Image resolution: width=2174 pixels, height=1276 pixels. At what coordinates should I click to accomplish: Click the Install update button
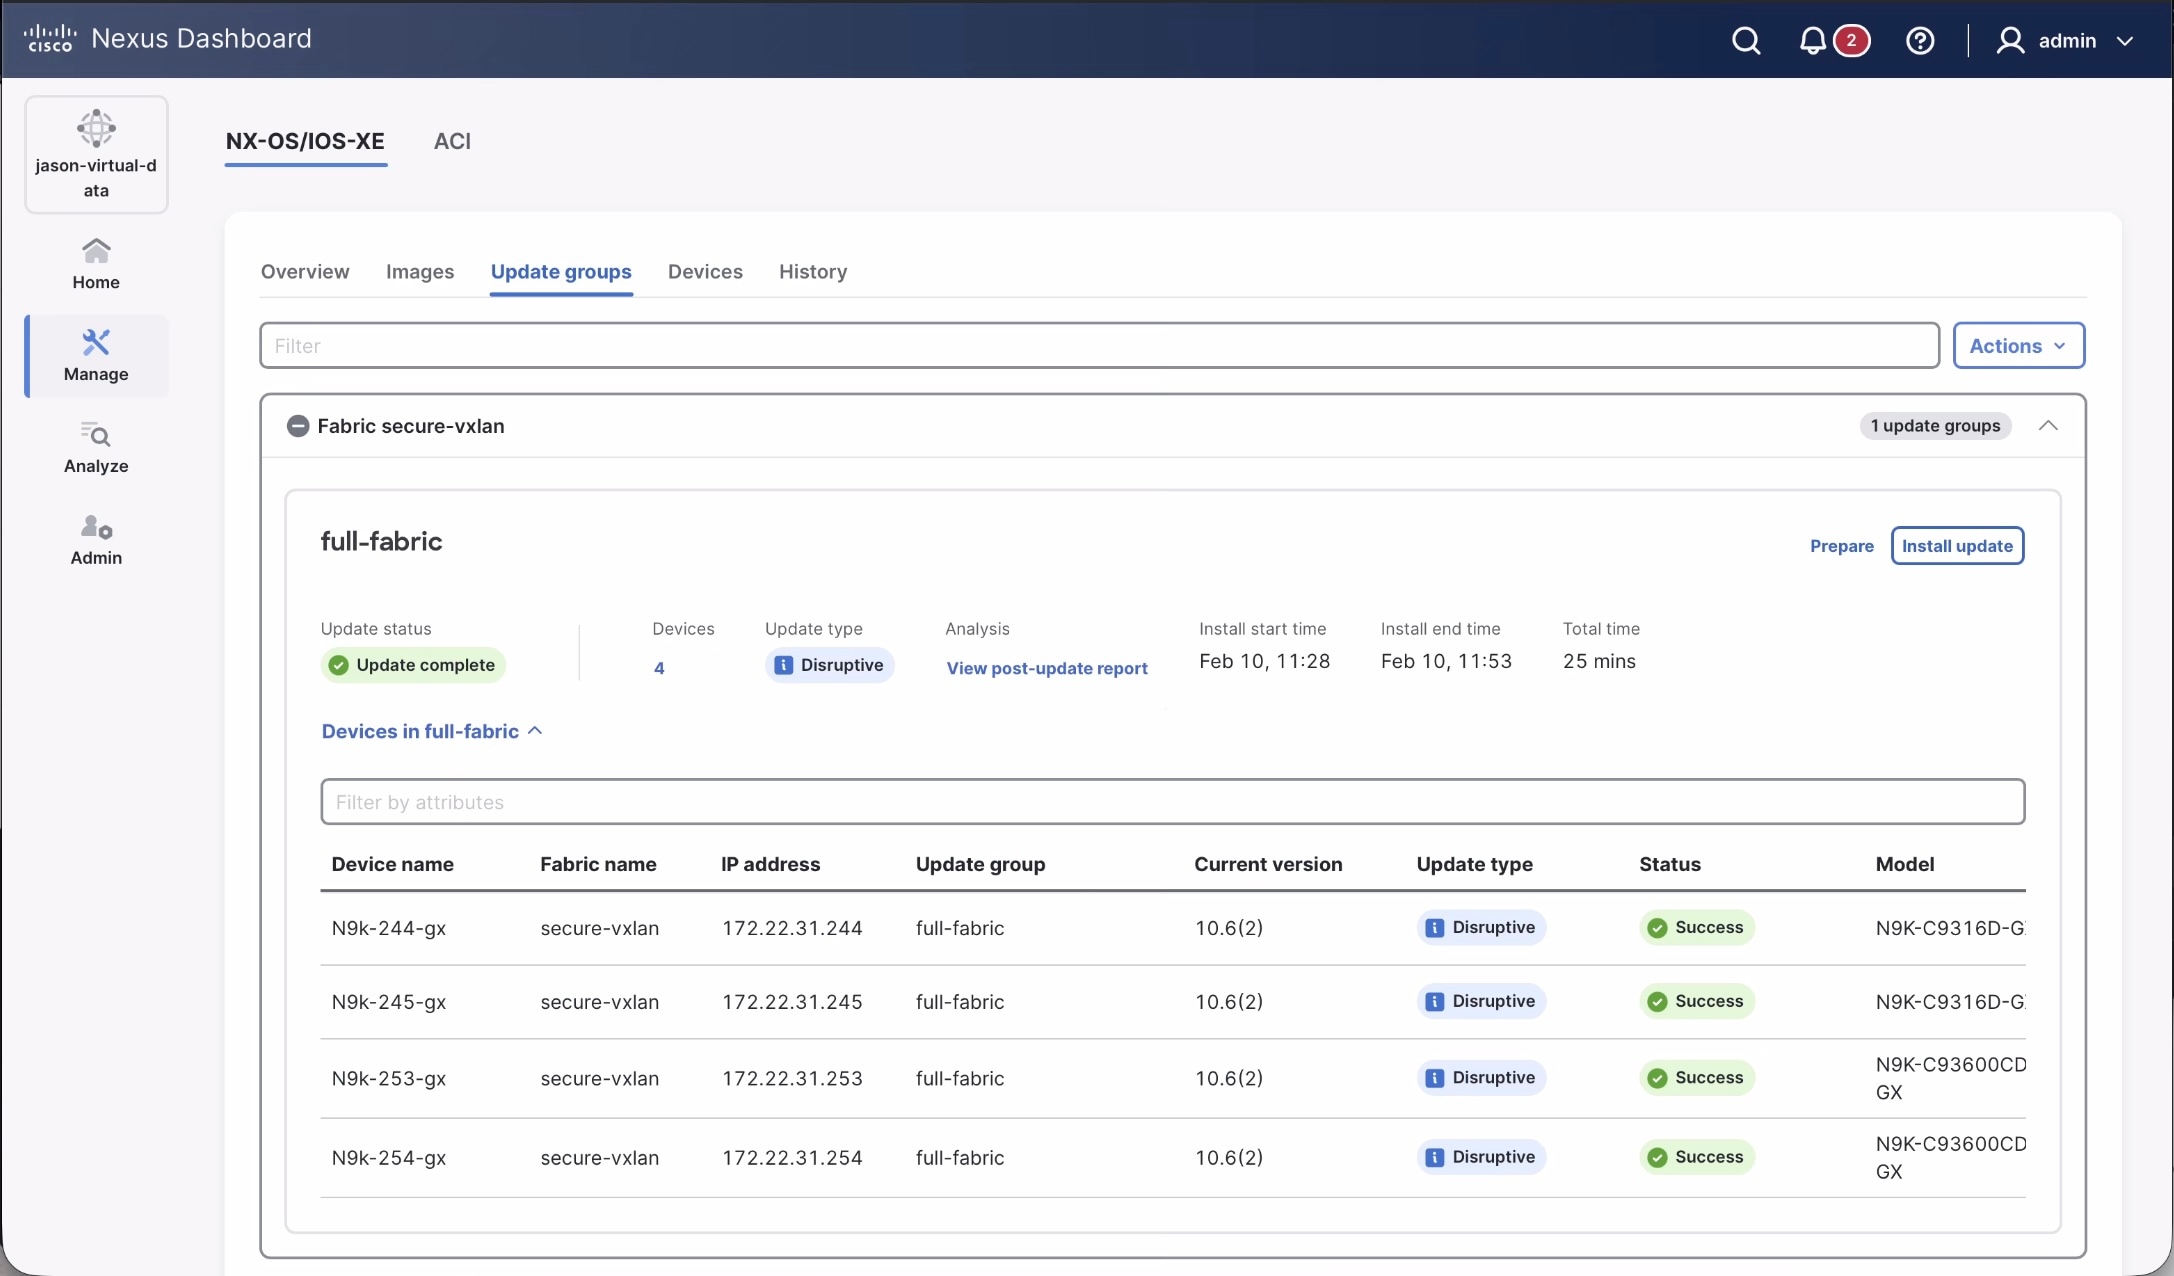pos(1957,546)
